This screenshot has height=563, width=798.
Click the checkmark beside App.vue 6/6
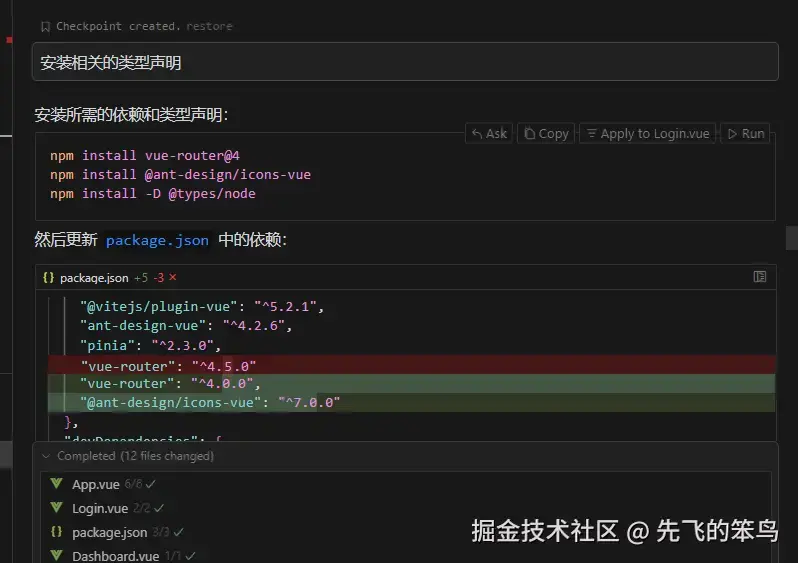(x=151, y=484)
